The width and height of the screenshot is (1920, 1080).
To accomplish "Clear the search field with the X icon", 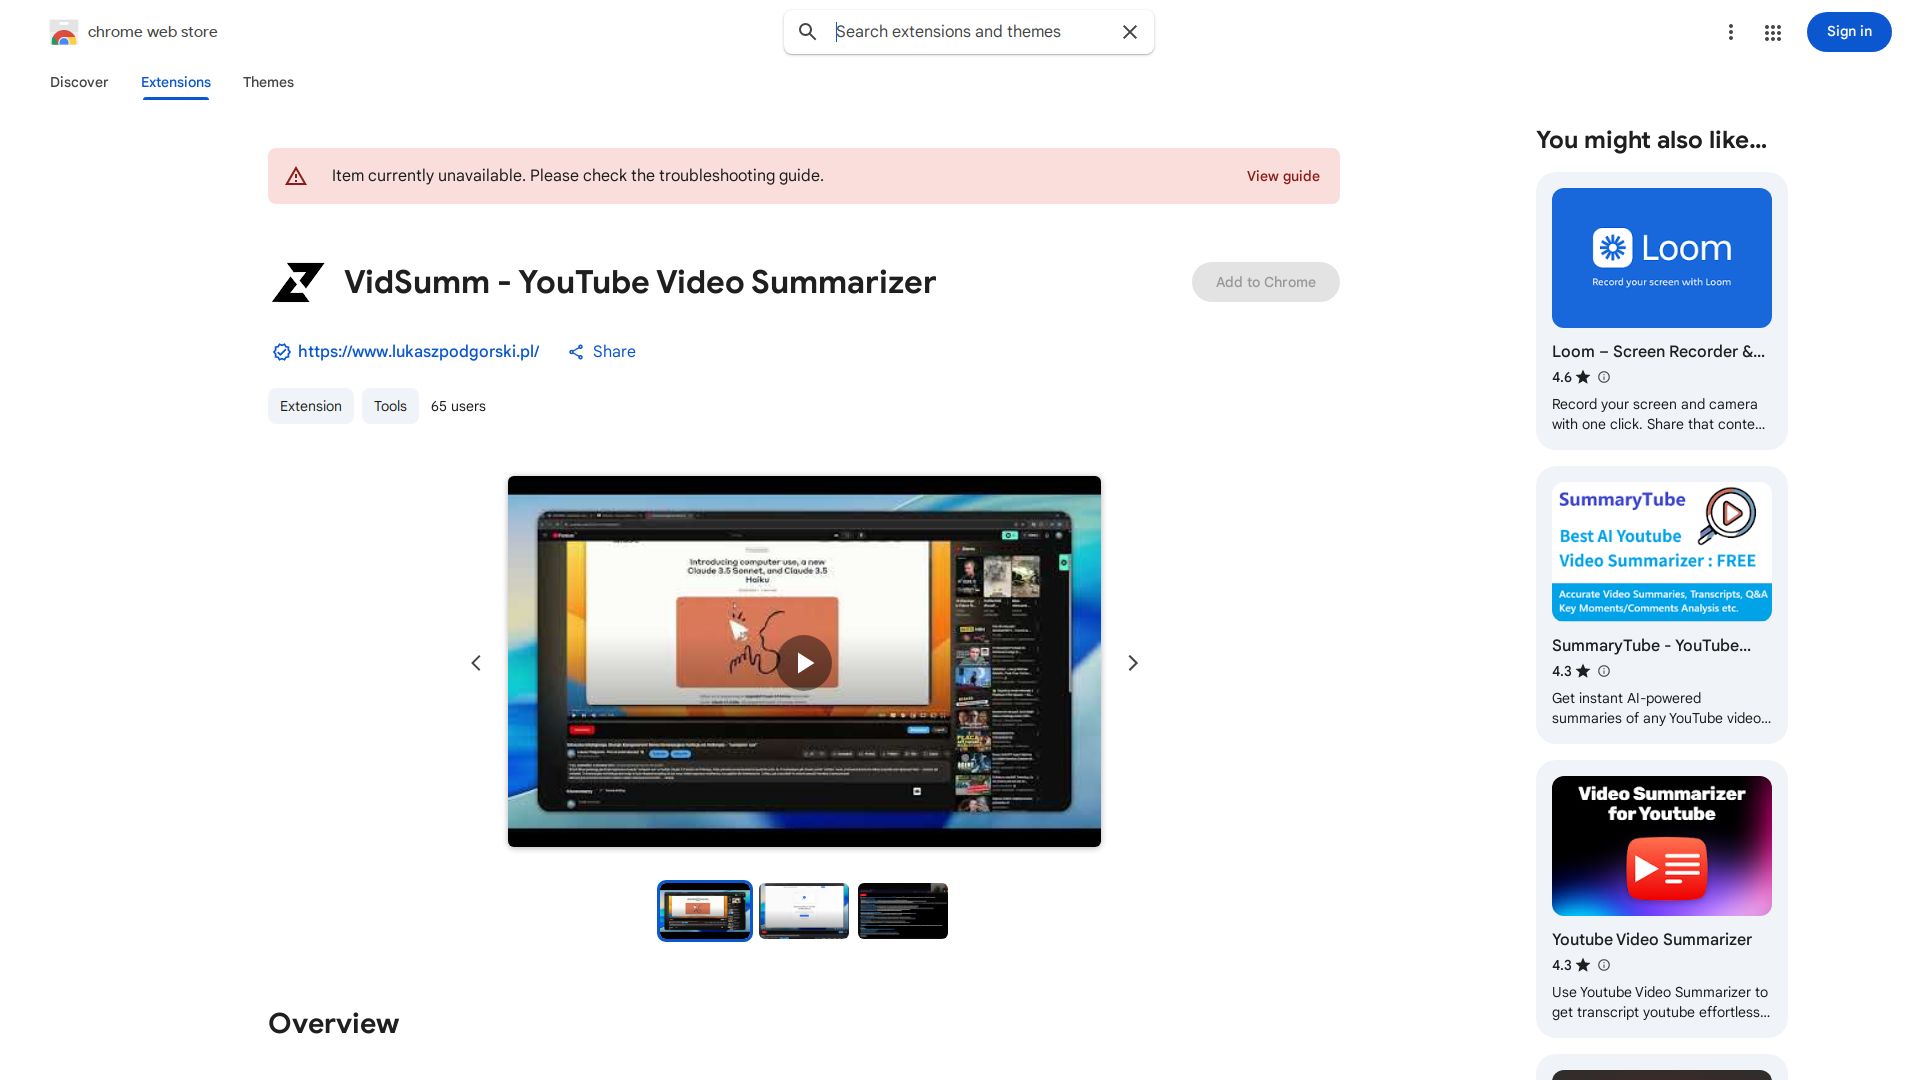I will [1129, 32].
